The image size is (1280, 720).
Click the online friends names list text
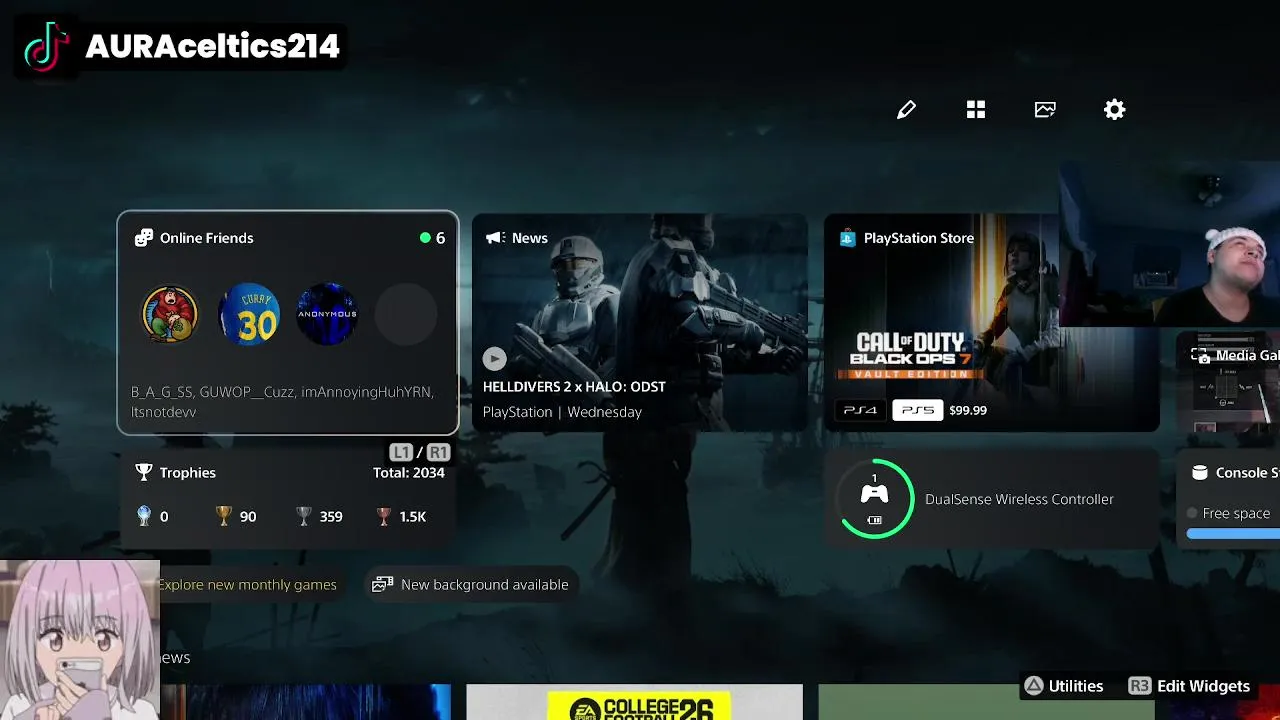click(x=282, y=402)
